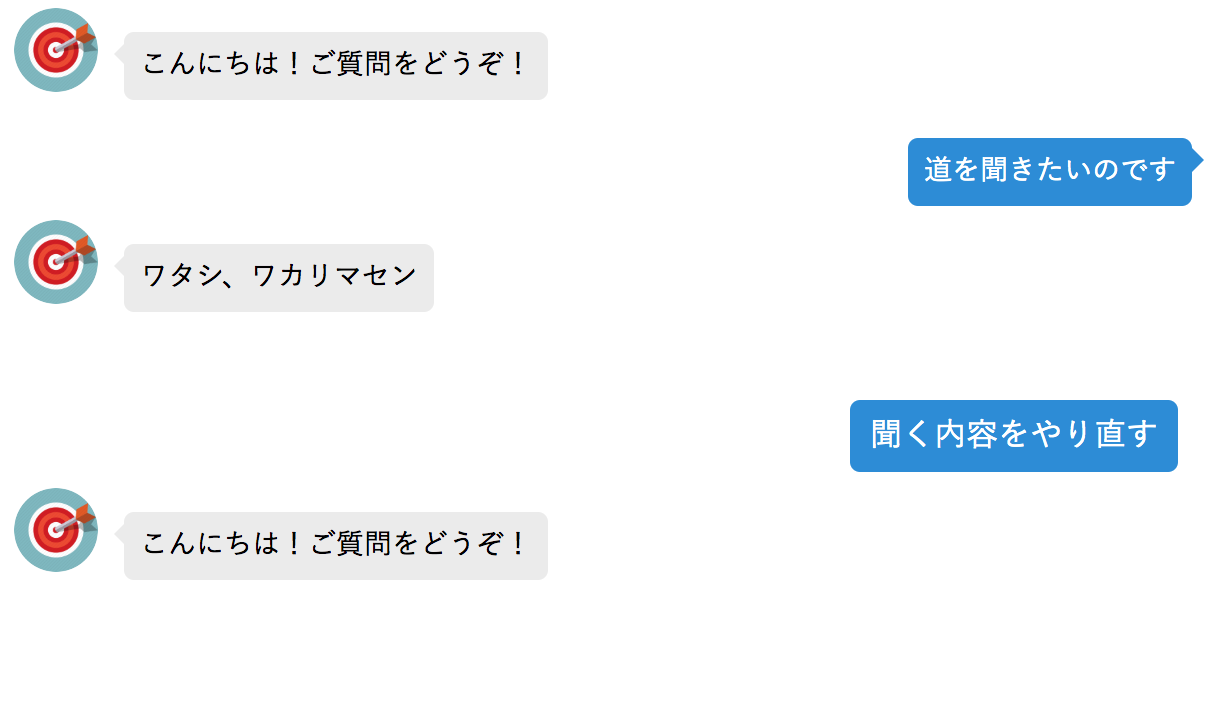Click the 聞く内容をやり直す button
Image resolution: width=1226 pixels, height=708 pixels.
1014,435
